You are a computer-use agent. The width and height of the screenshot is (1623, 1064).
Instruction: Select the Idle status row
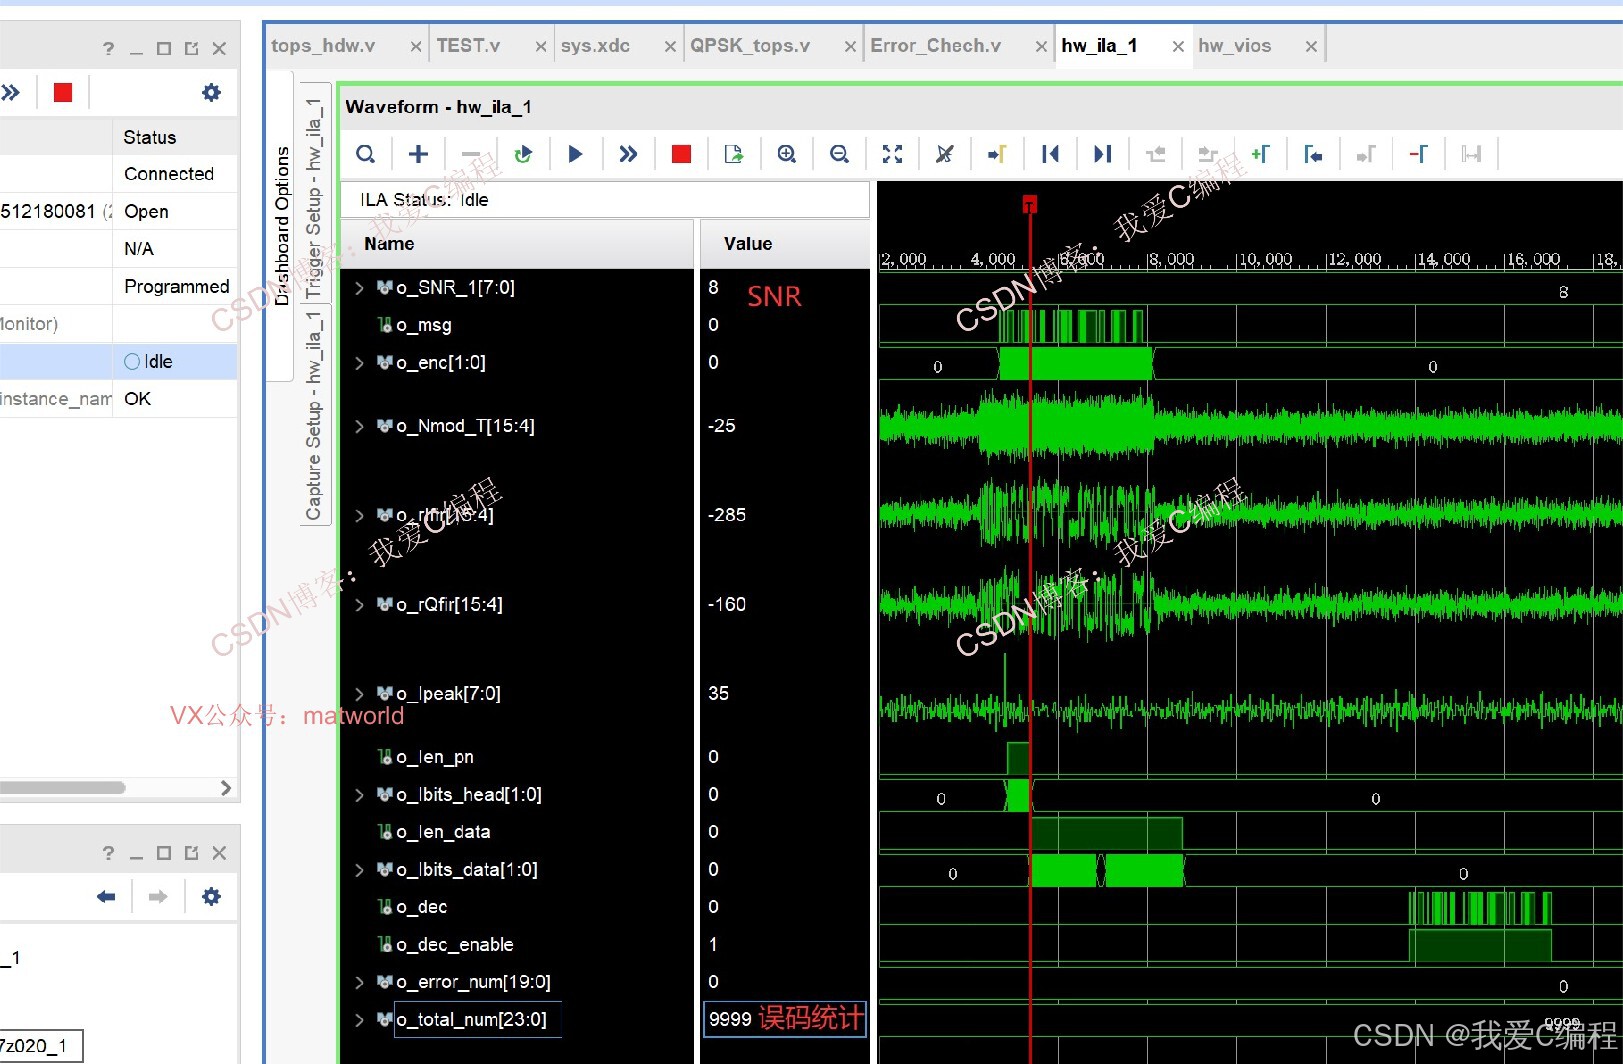(x=119, y=362)
